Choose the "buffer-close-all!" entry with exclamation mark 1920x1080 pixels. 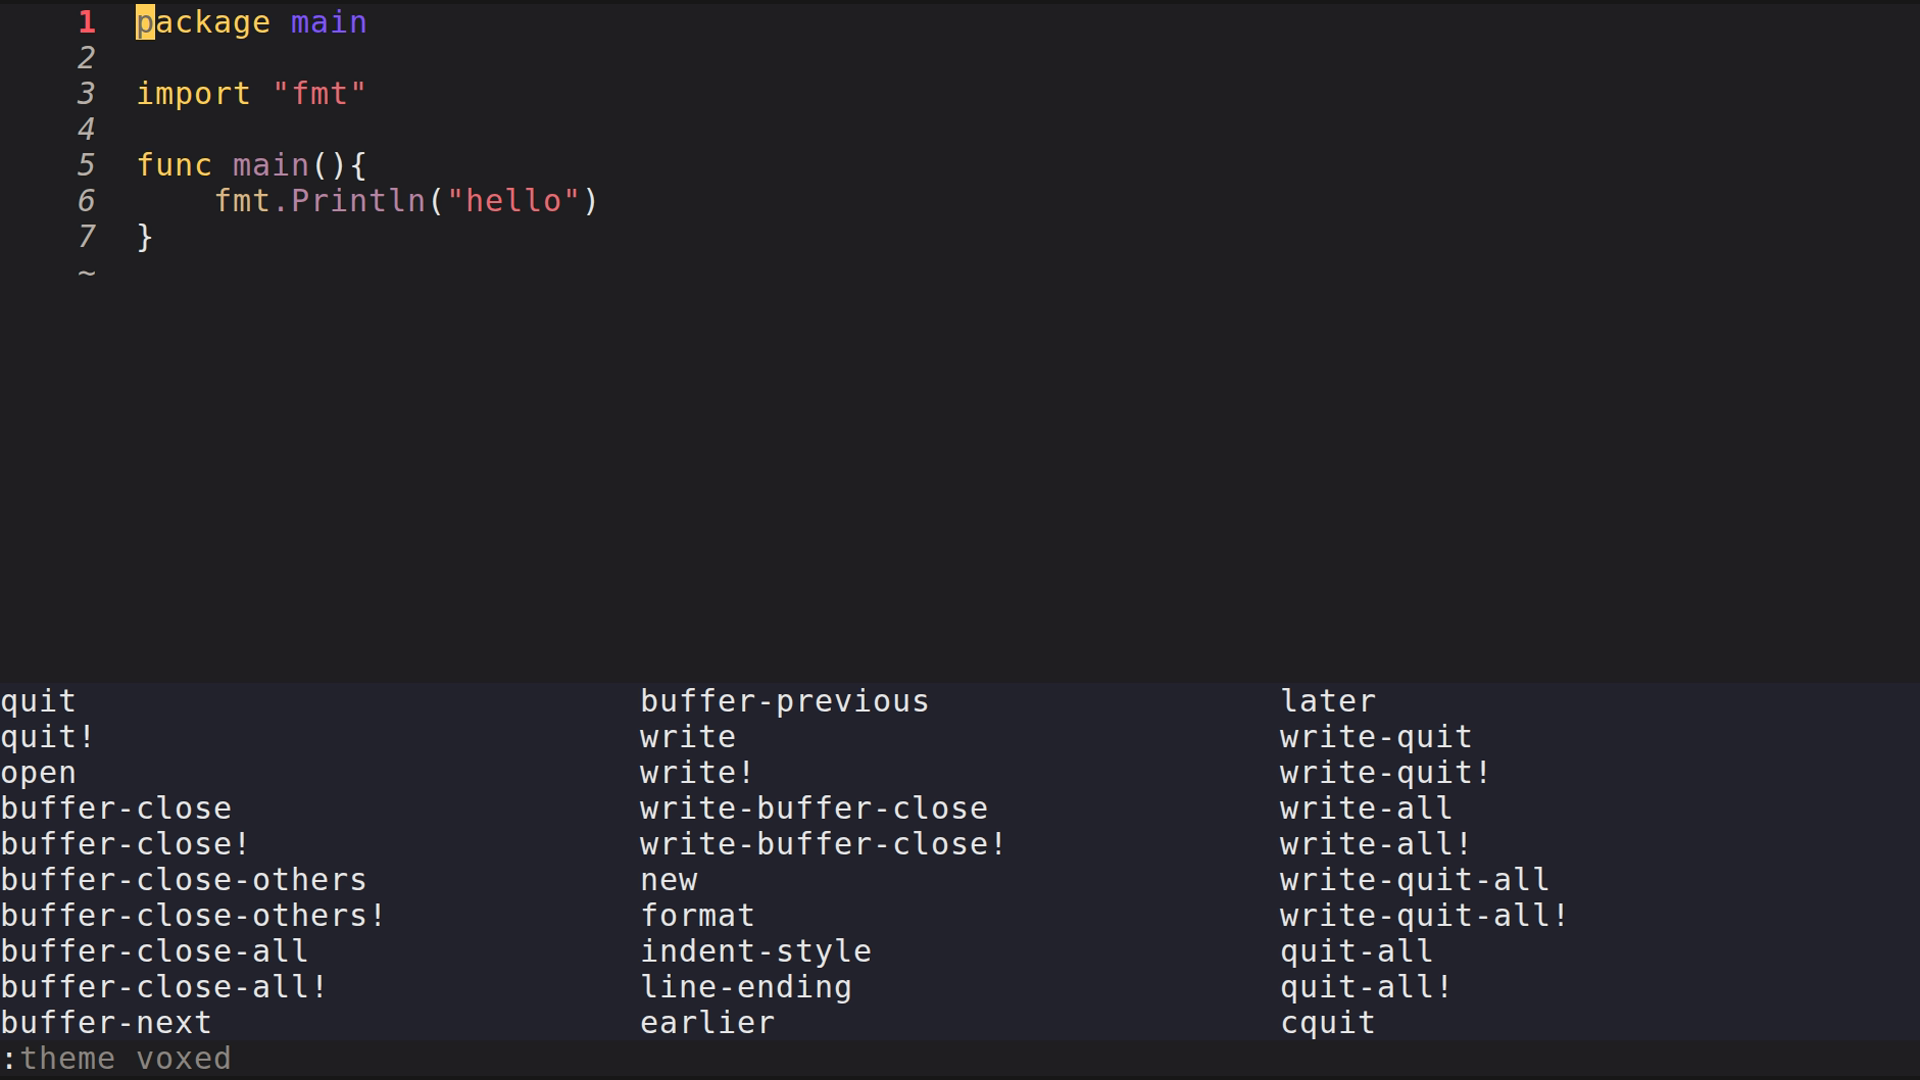tap(164, 988)
